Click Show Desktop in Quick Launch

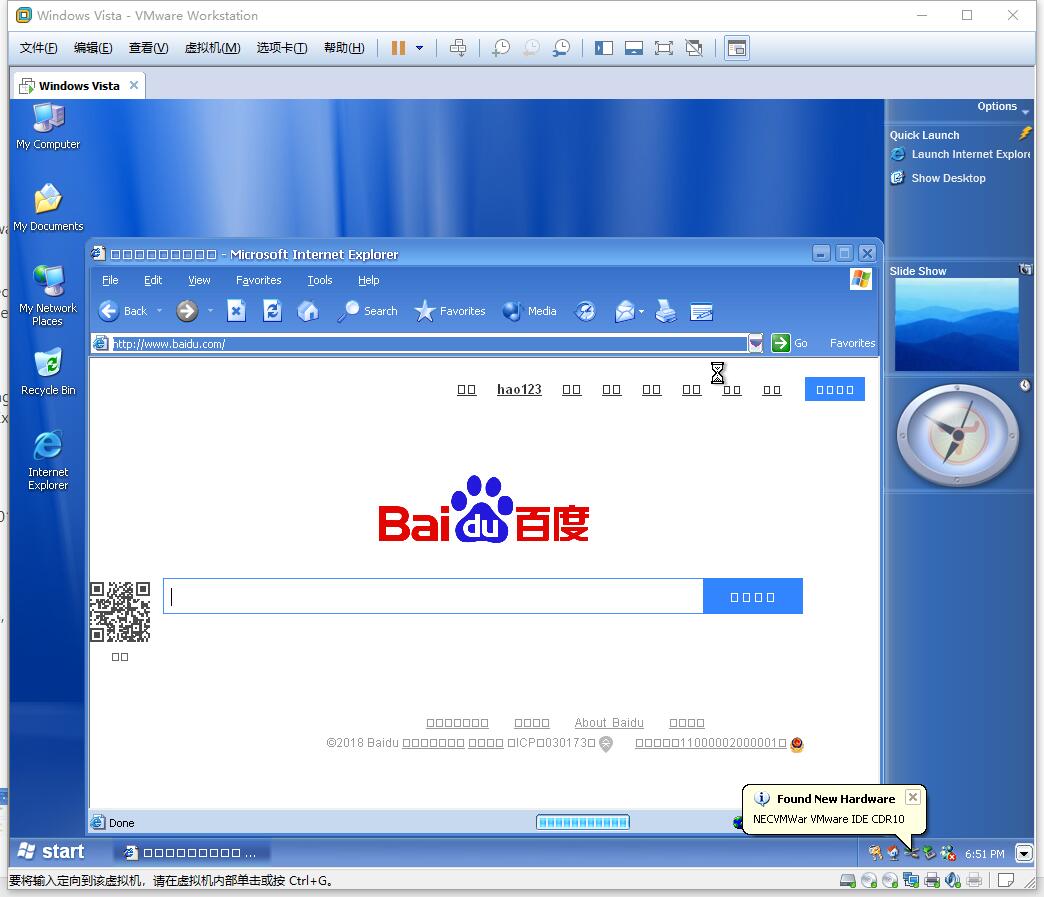click(938, 178)
